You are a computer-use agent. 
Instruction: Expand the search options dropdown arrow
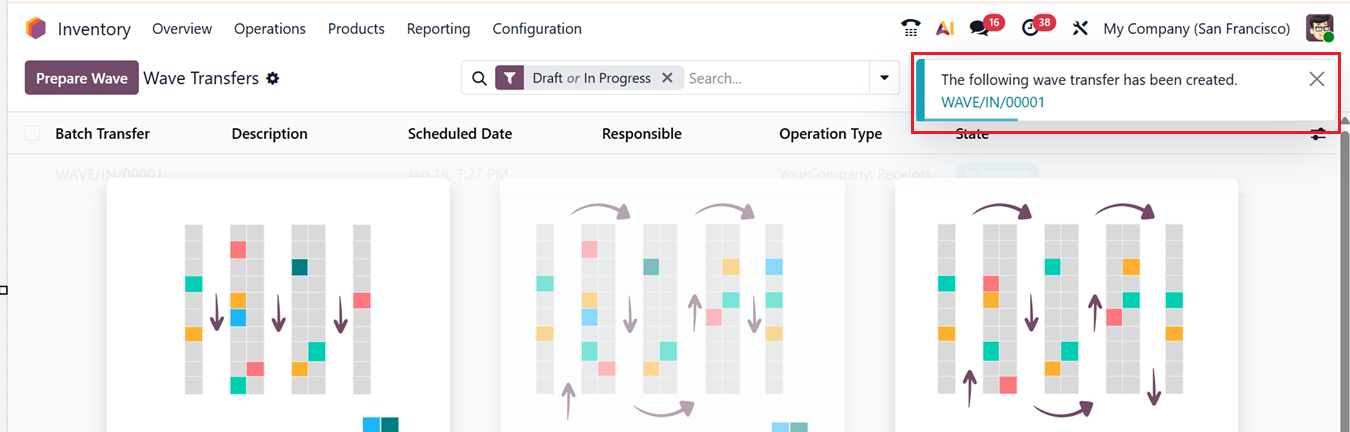884,78
